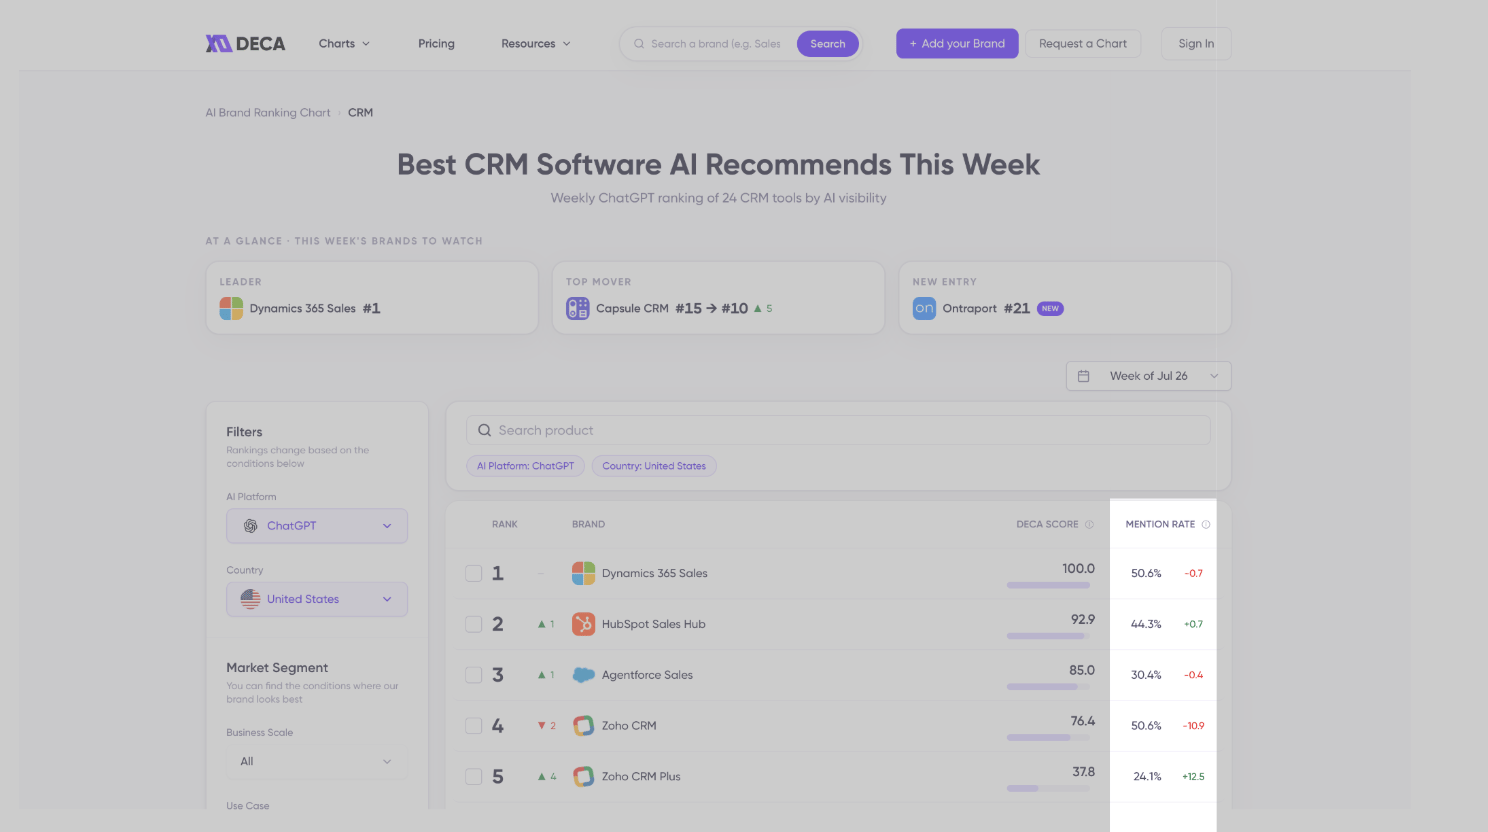The image size is (1488, 832).
Task: Check the Zoho CRM row checkbox
Action: [474, 726]
